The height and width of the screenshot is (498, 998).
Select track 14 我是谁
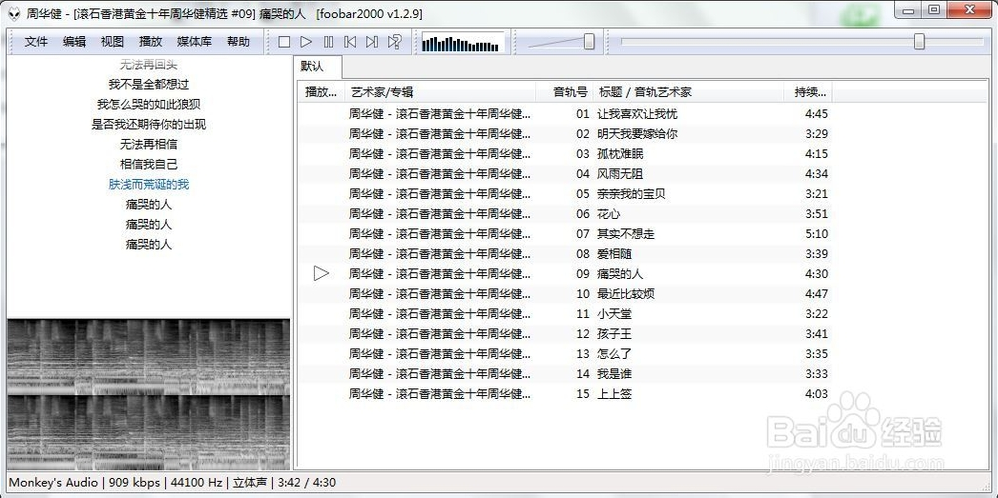click(565, 374)
